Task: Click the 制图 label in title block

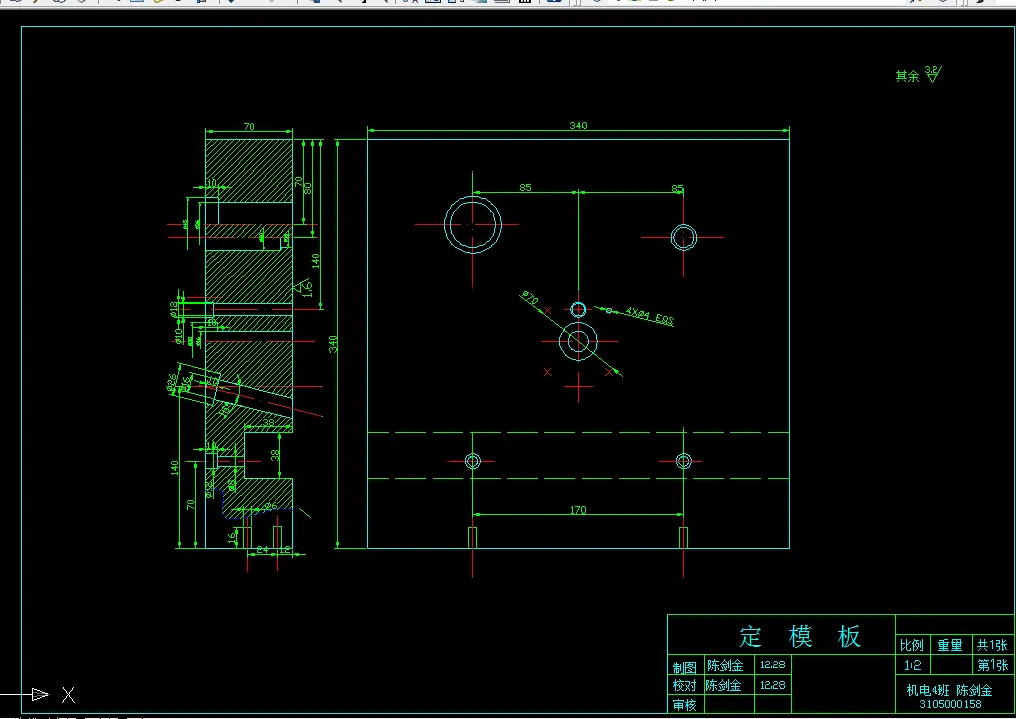Action: (684, 667)
